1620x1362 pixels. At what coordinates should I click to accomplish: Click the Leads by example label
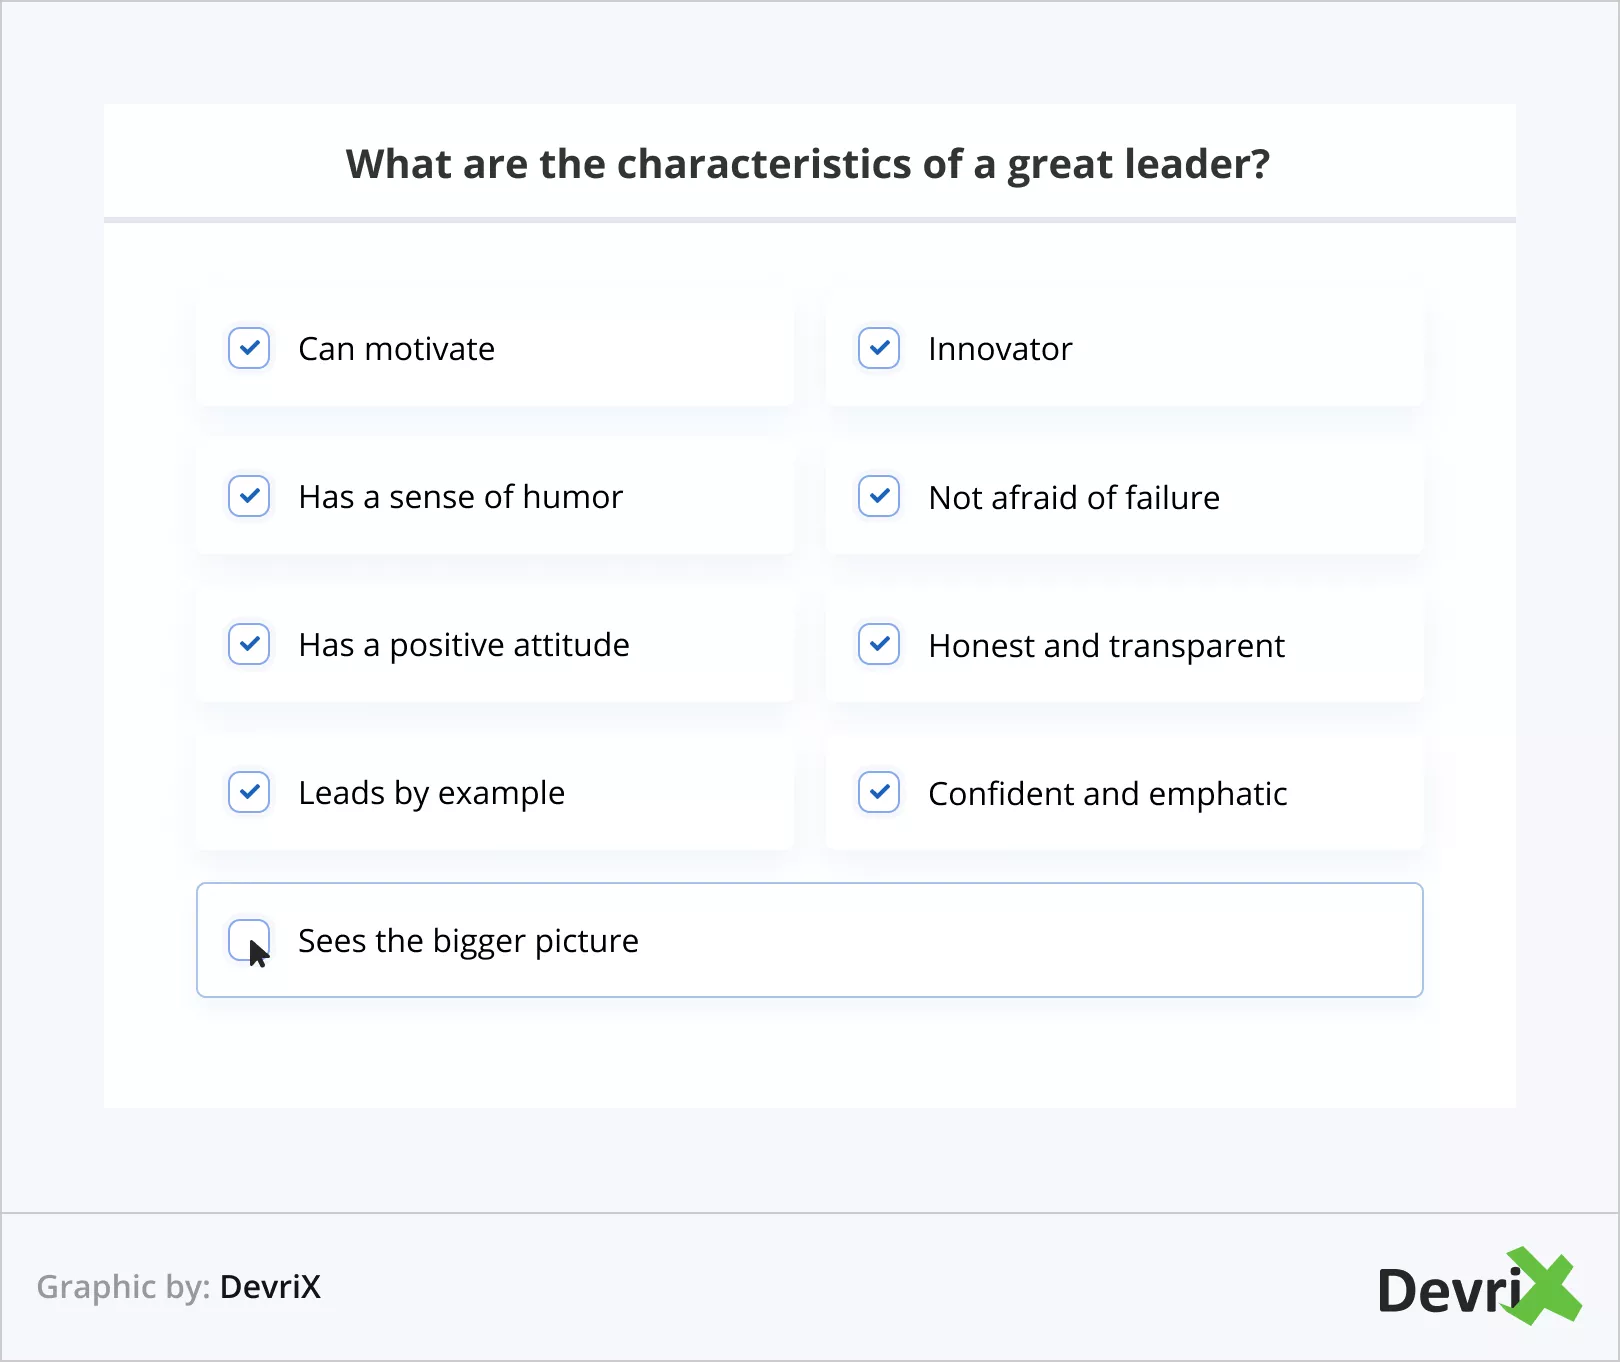click(x=431, y=793)
